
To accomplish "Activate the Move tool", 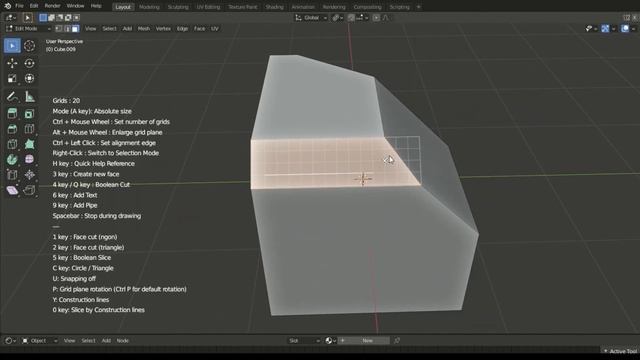I will [12, 63].
